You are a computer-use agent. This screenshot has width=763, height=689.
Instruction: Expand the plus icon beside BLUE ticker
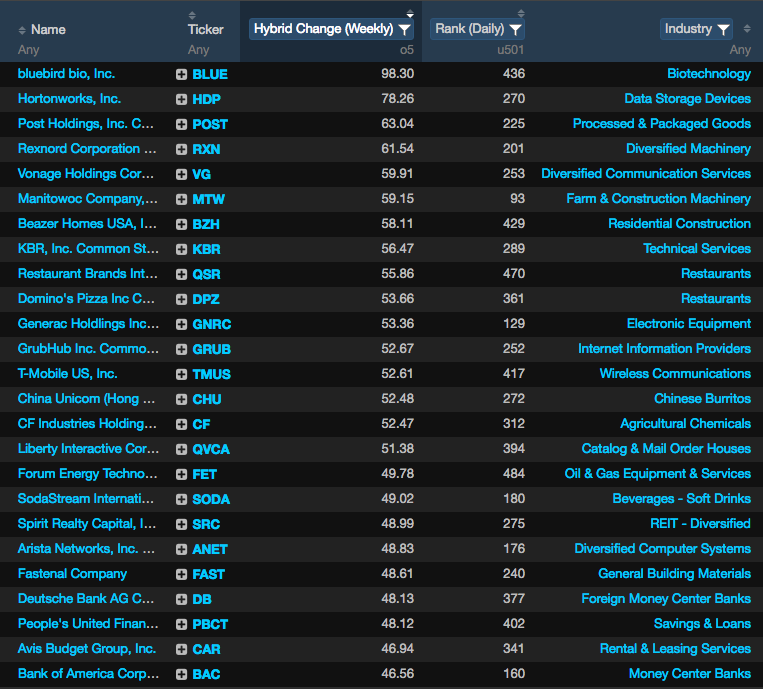181,74
